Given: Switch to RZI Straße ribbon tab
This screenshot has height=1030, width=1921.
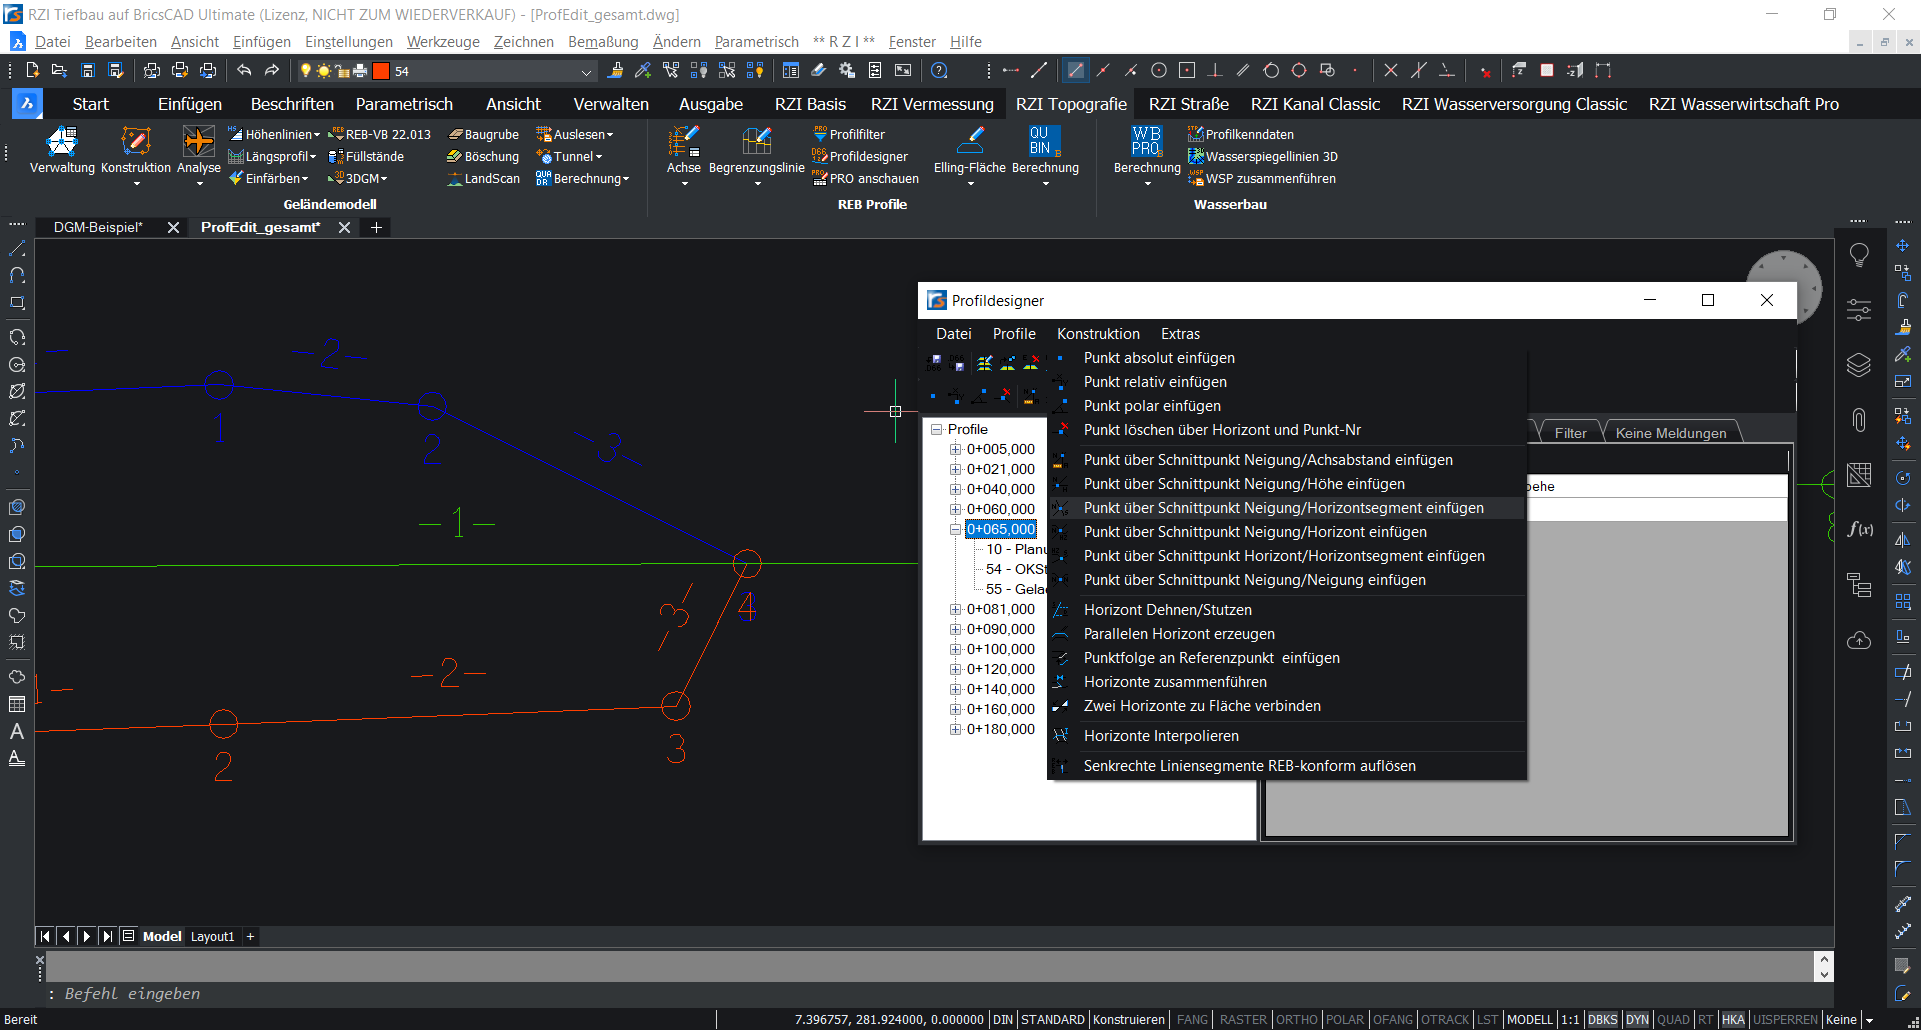Looking at the screenshot, I should tap(1188, 104).
